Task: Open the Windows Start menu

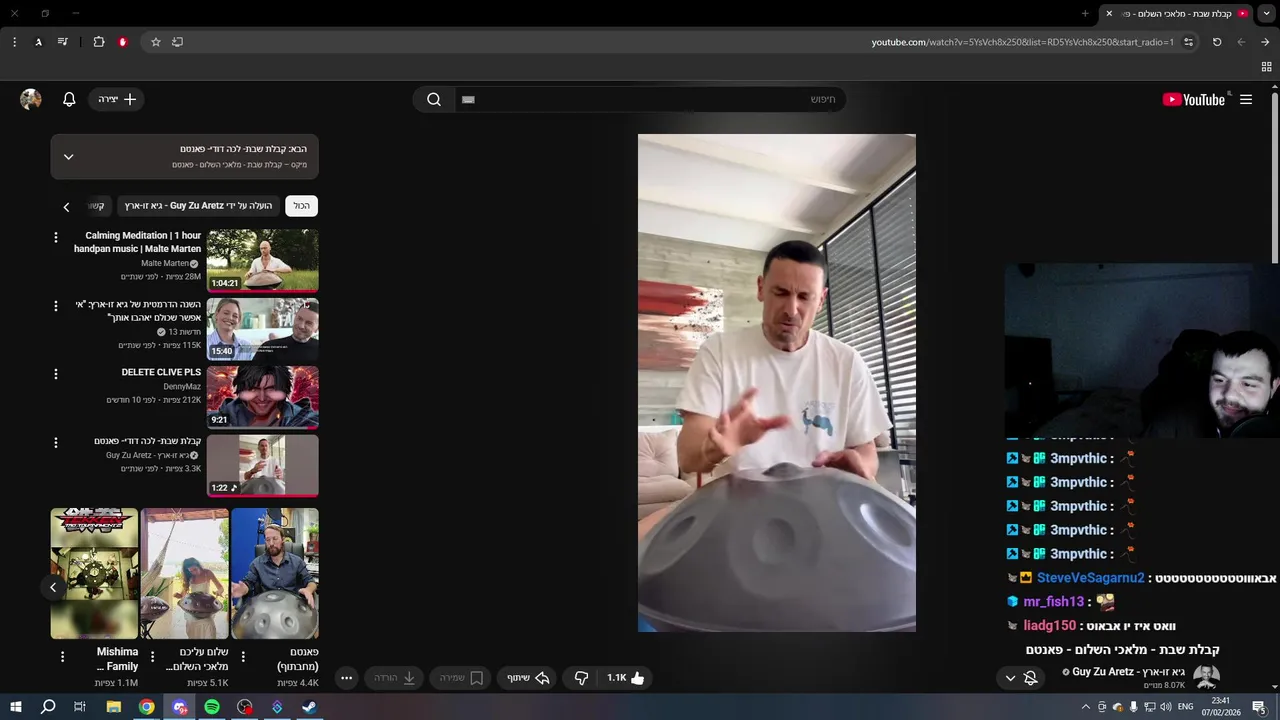Action: pos(16,707)
